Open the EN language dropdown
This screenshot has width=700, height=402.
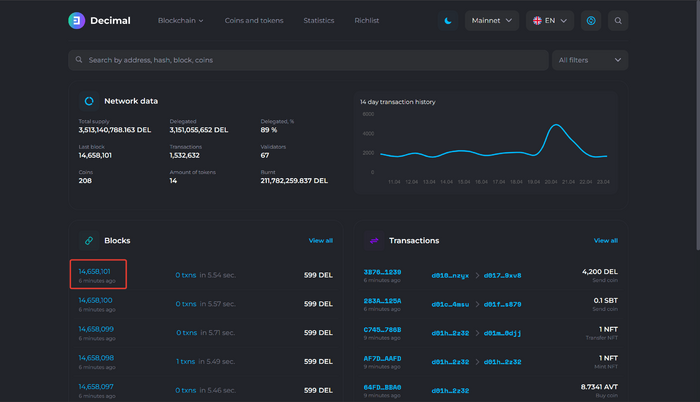(x=550, y=21)
